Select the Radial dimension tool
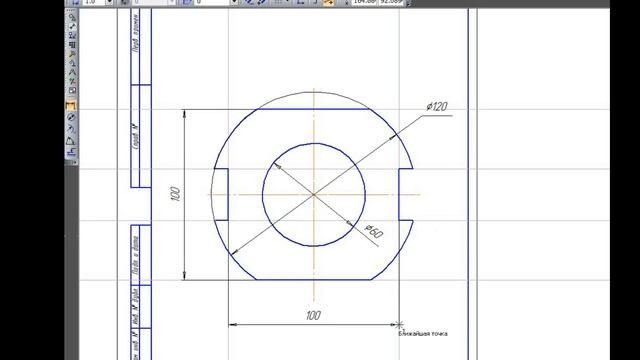The height and width of the screenshot is (360, 640). click(71, 129)
